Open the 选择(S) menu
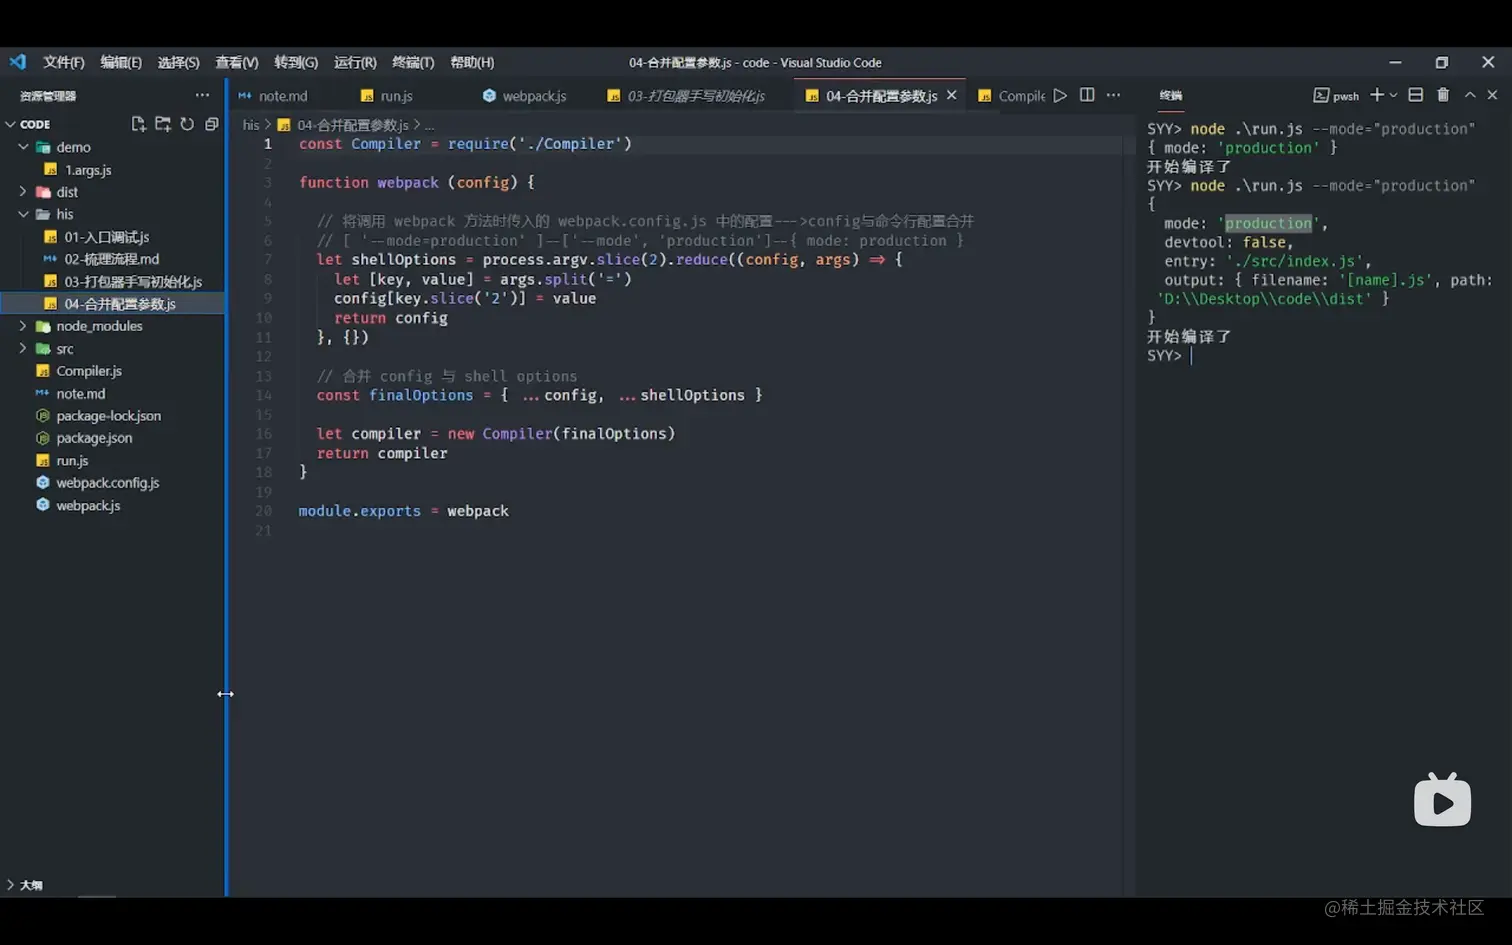The width and height of the screenshot is (1512, 945). [178, 62]
